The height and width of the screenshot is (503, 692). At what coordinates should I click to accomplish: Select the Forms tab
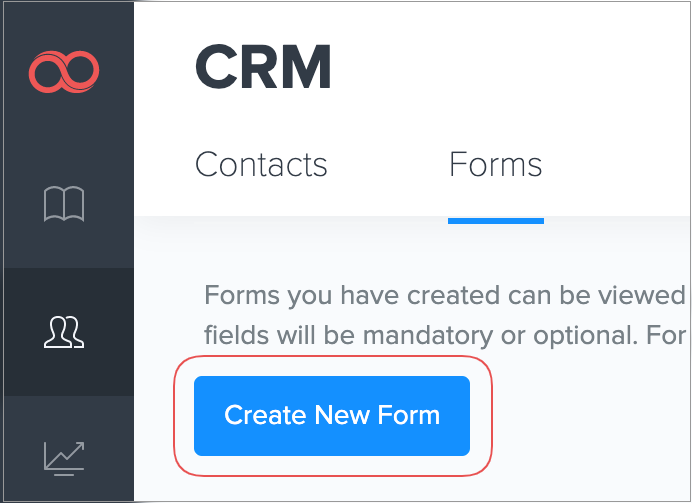495,164
